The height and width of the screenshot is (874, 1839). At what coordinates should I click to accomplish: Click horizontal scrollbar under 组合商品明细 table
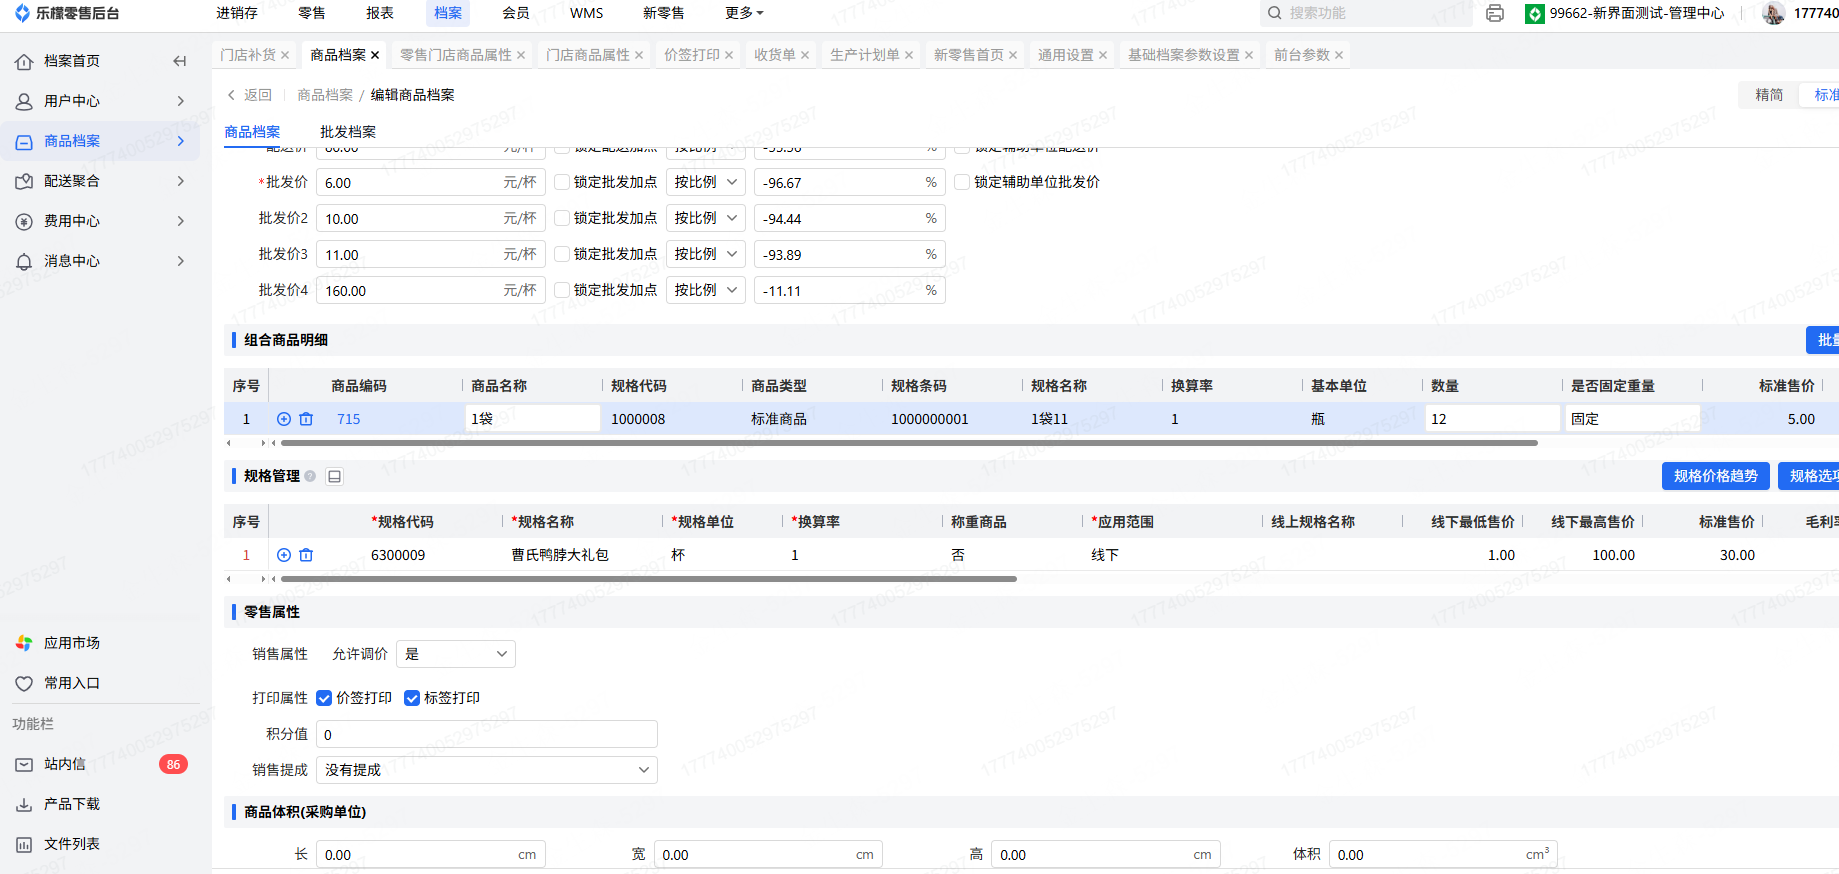click(909, 442)
